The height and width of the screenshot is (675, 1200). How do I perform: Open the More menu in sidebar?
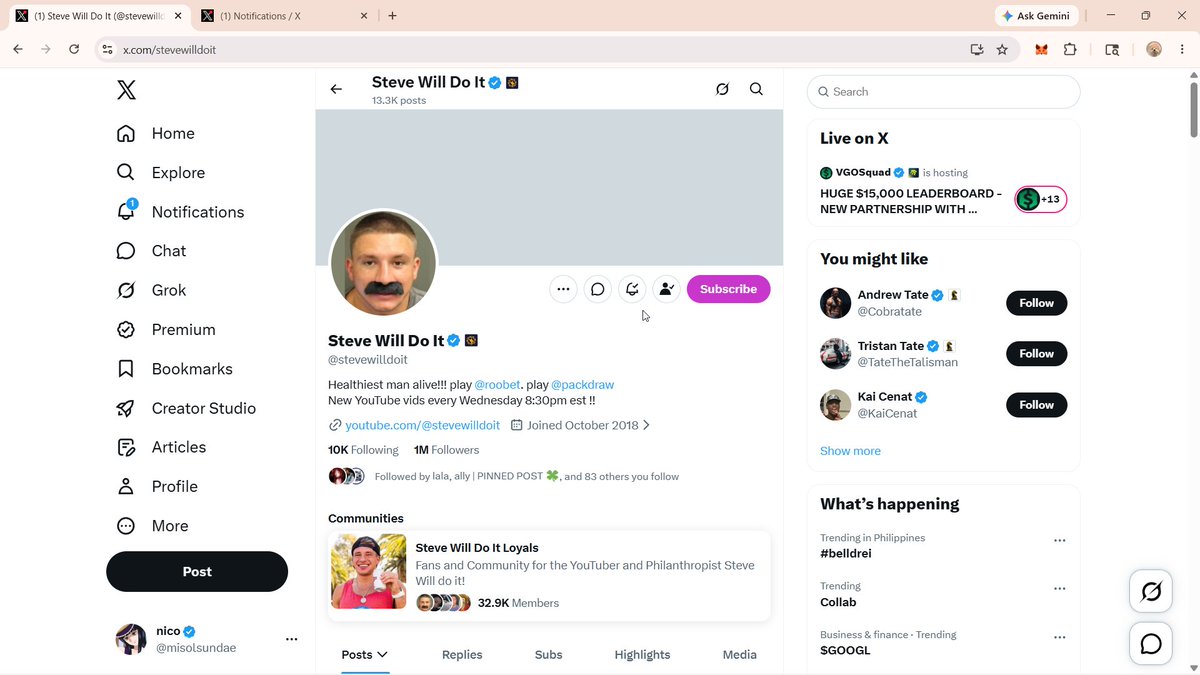tap(153, 526)
